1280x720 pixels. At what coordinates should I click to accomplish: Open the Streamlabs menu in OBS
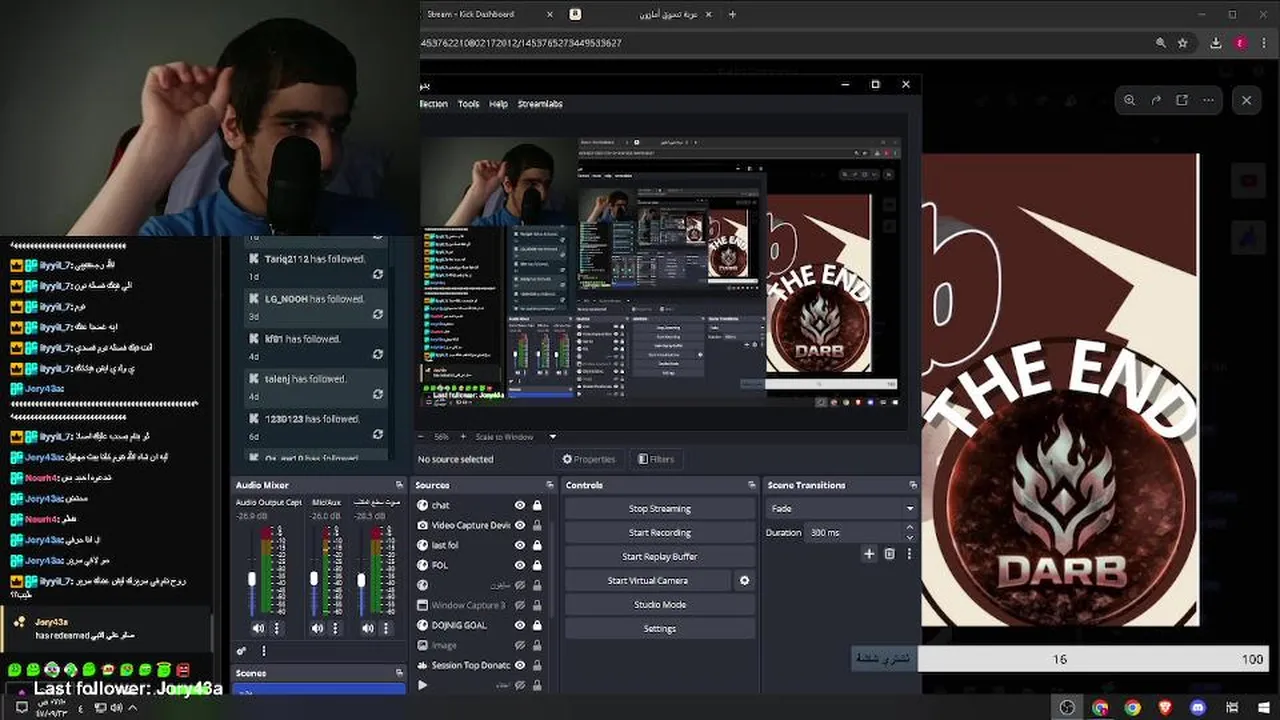point(540,104)
